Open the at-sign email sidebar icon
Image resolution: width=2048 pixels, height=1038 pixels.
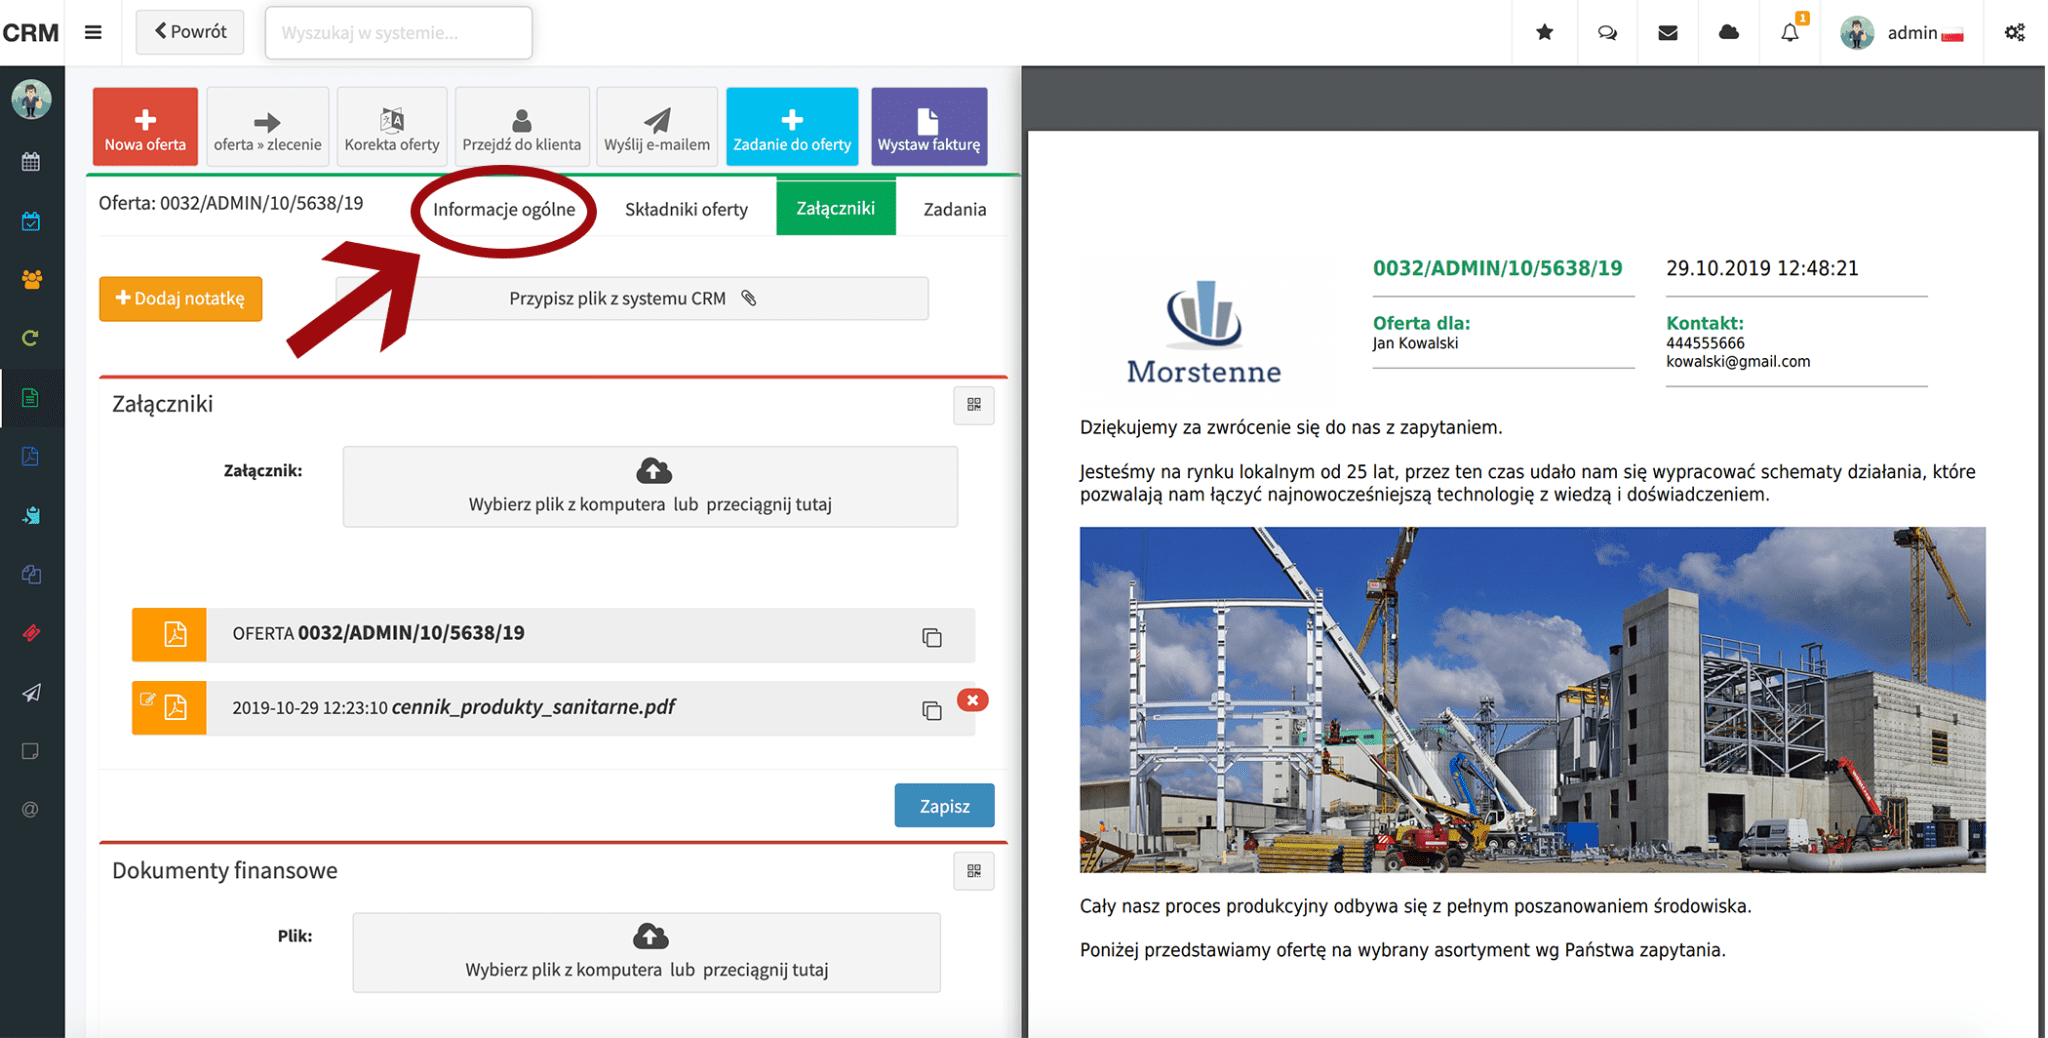click(31, 810)
